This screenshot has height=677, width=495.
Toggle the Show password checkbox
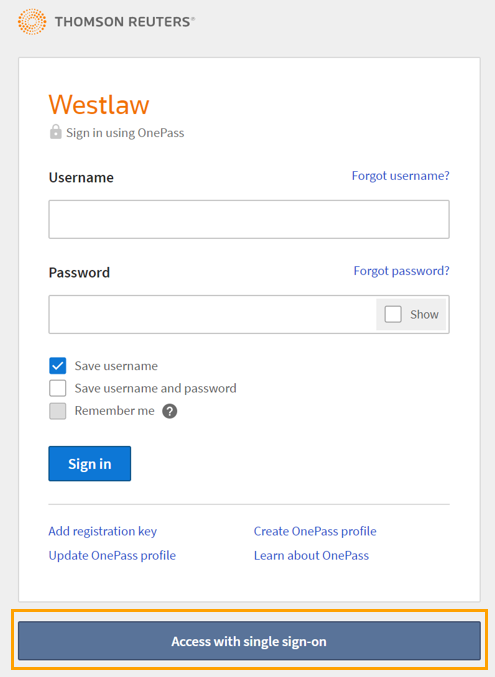pyautogui.click(x=393, y=314)
